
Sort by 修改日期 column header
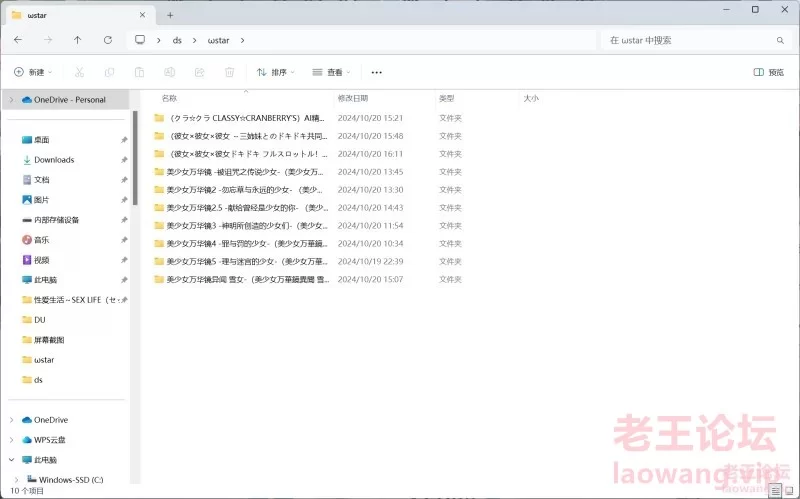click(x=353, y=98)
